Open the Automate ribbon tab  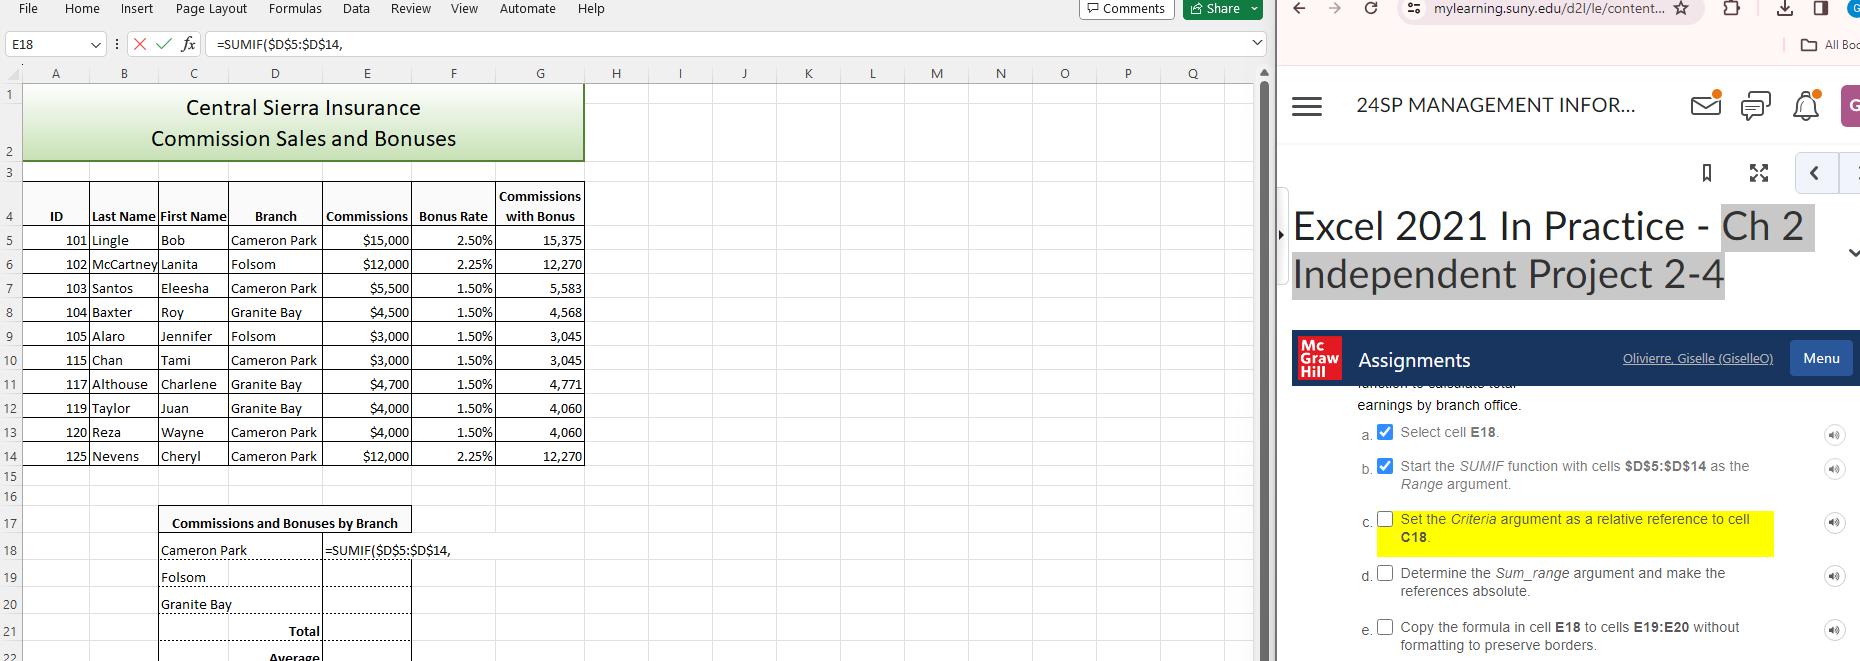tap(528, 8)
